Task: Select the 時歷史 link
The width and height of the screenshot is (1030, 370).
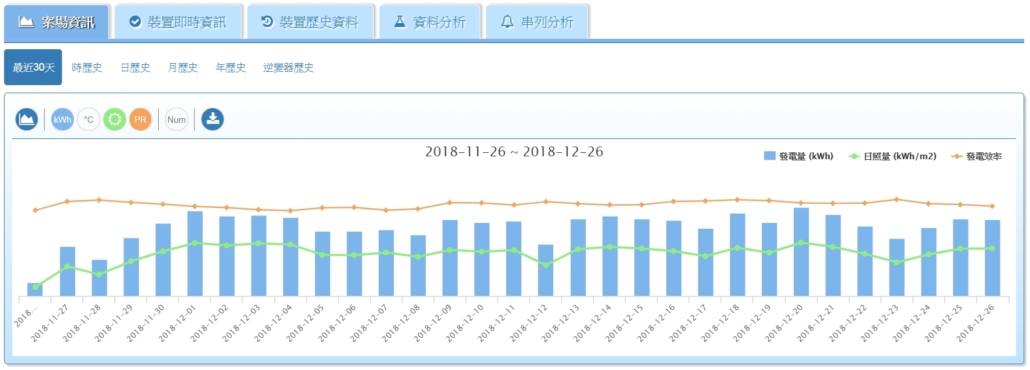Action: pyautogui.click(x=87, y=68)
